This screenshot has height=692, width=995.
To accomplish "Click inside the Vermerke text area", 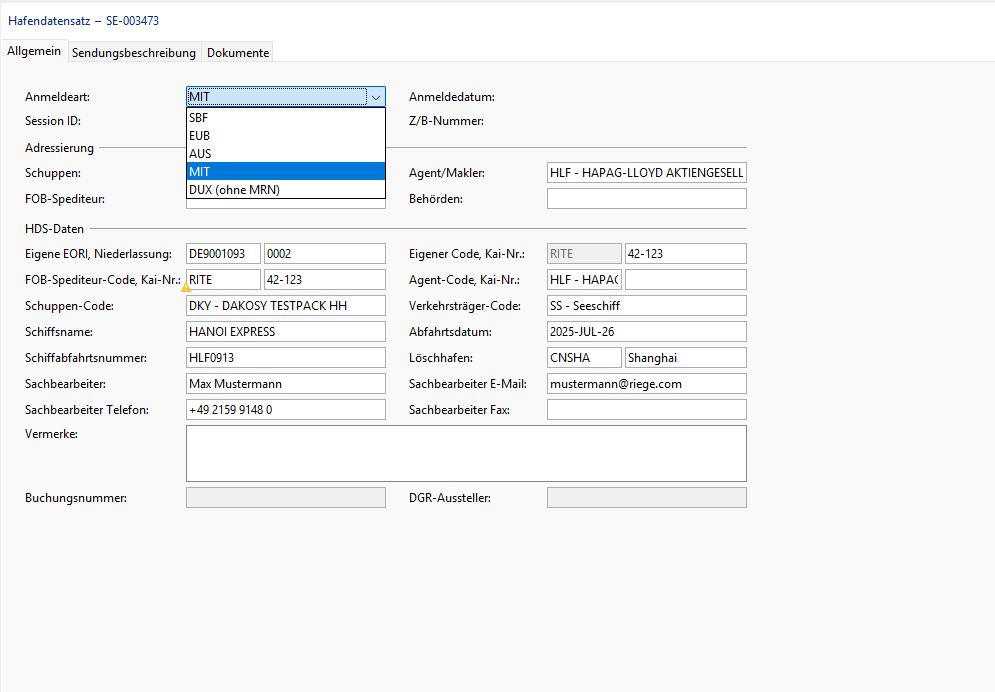I will pyautogui.click(x=466, y=454).
